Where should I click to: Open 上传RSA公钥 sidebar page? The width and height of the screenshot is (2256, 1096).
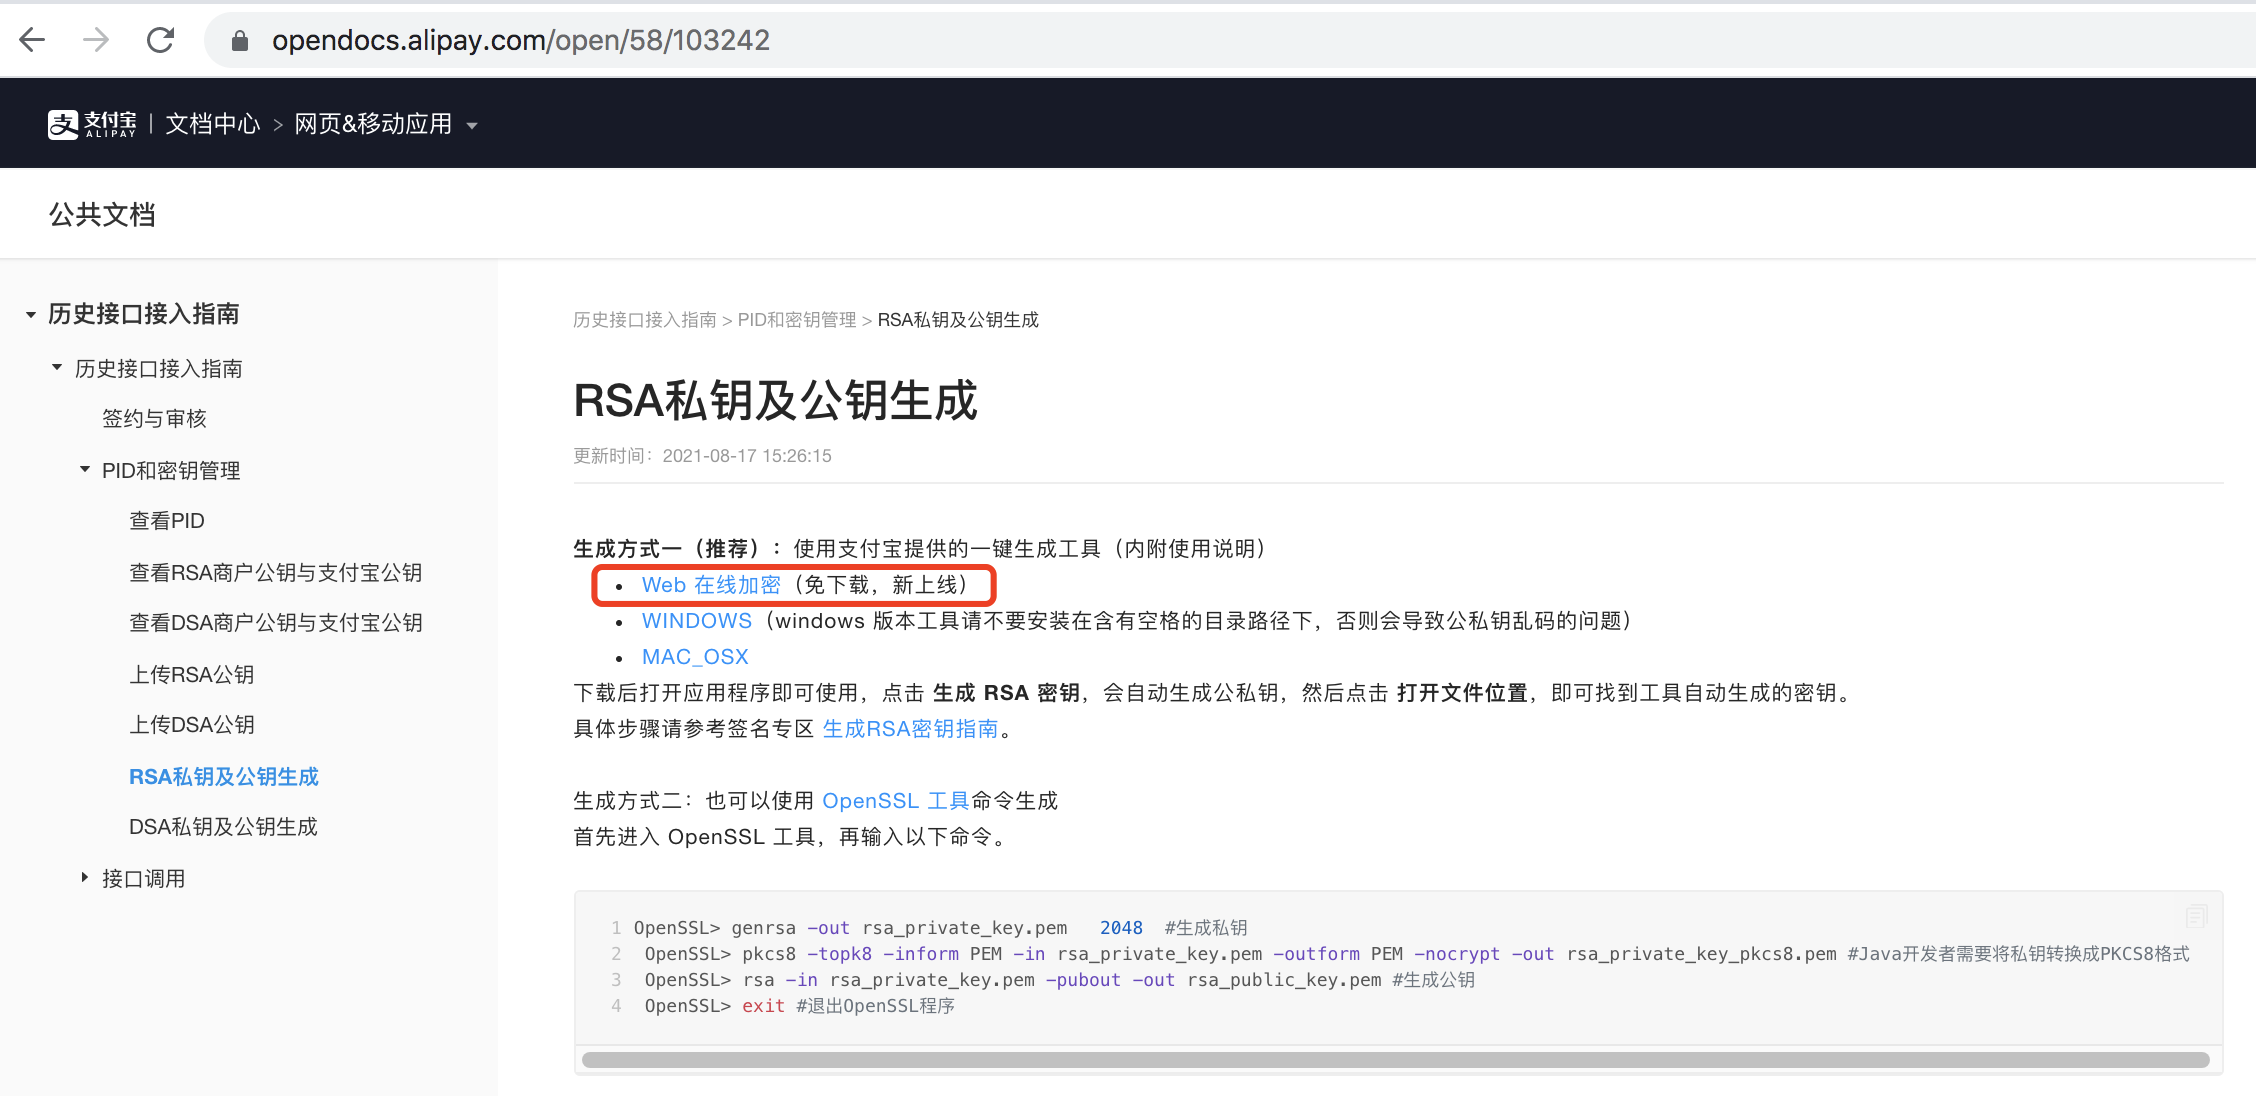click(x=192, y=675)
